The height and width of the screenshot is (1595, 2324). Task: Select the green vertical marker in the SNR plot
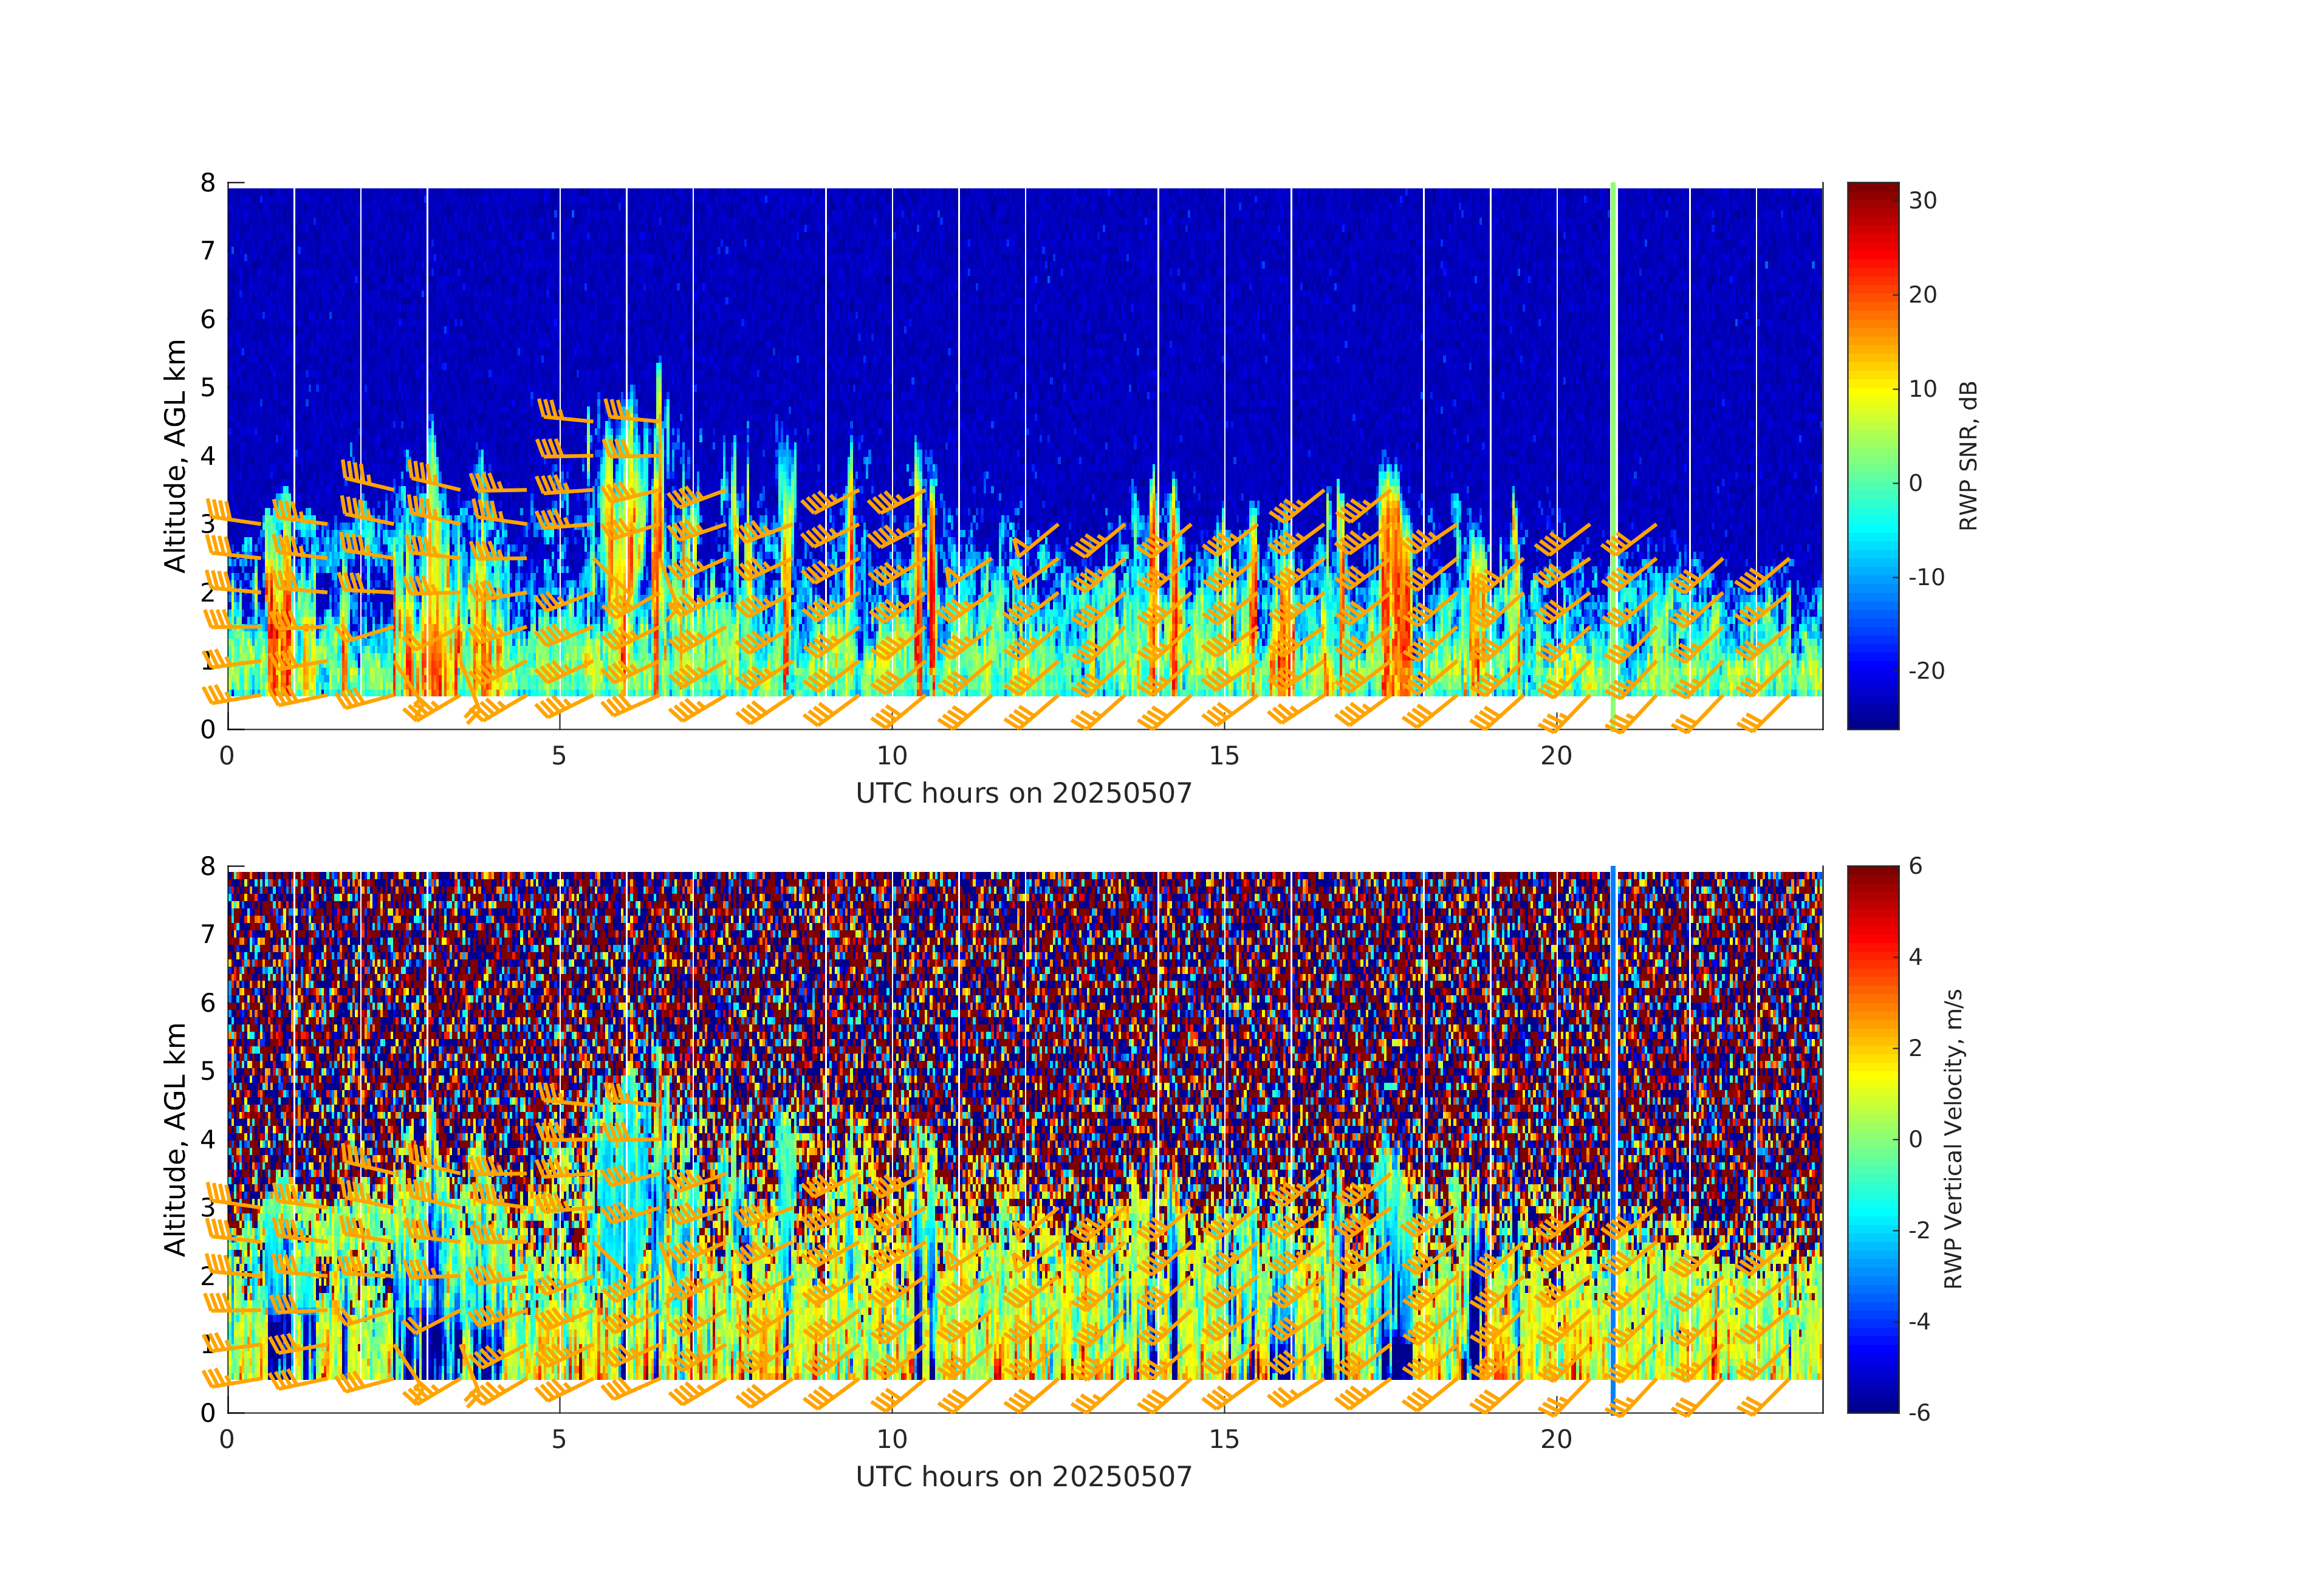pos(1613,350)
